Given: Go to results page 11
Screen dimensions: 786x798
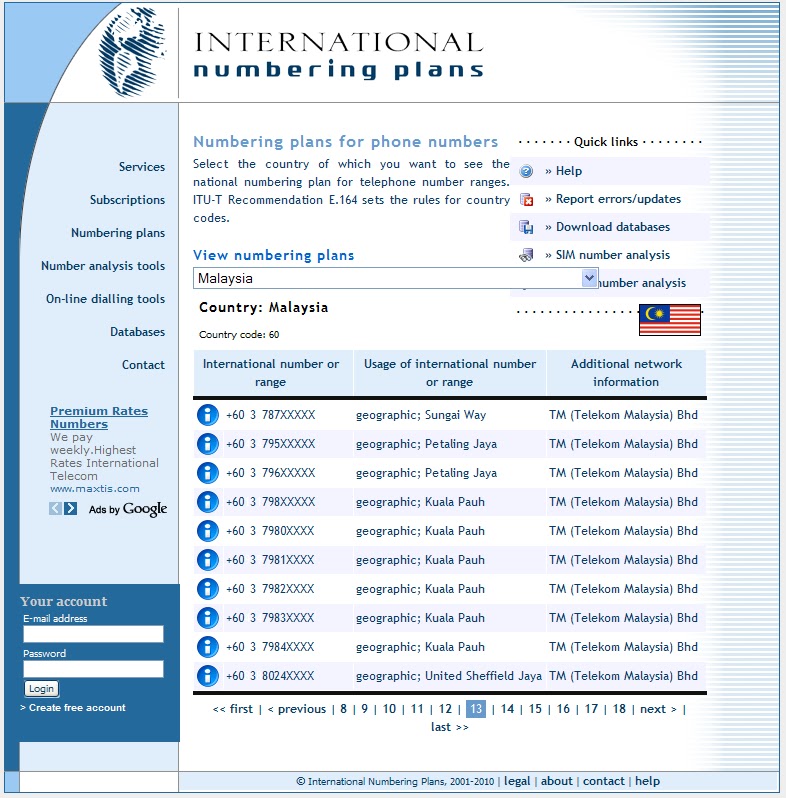Looking at the screenshot, I should click(417, 709).
